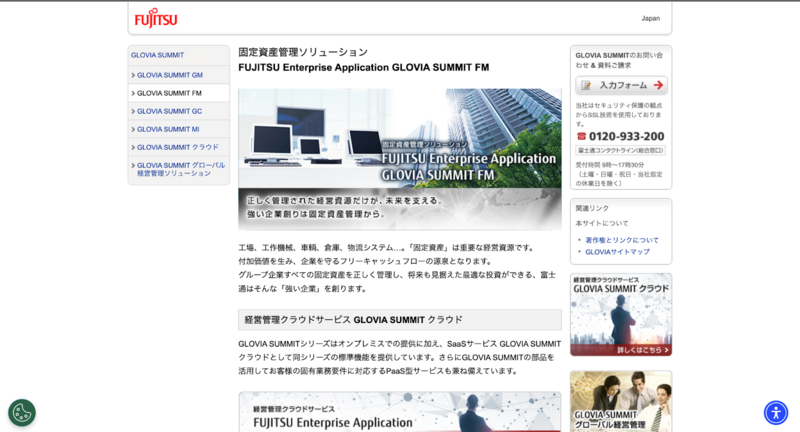
Task: Open GLOVIA SUMMIT sidebar heading
Action: pos(158,55)
